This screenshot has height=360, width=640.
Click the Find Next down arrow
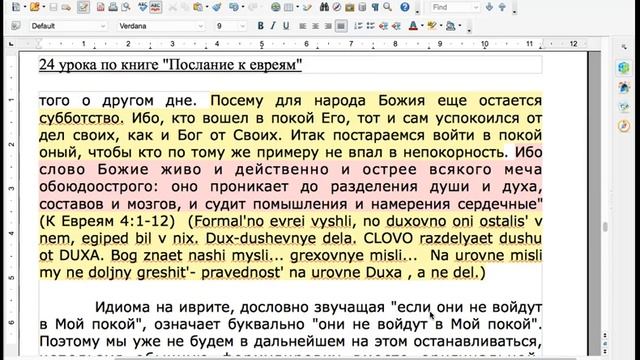489,7
